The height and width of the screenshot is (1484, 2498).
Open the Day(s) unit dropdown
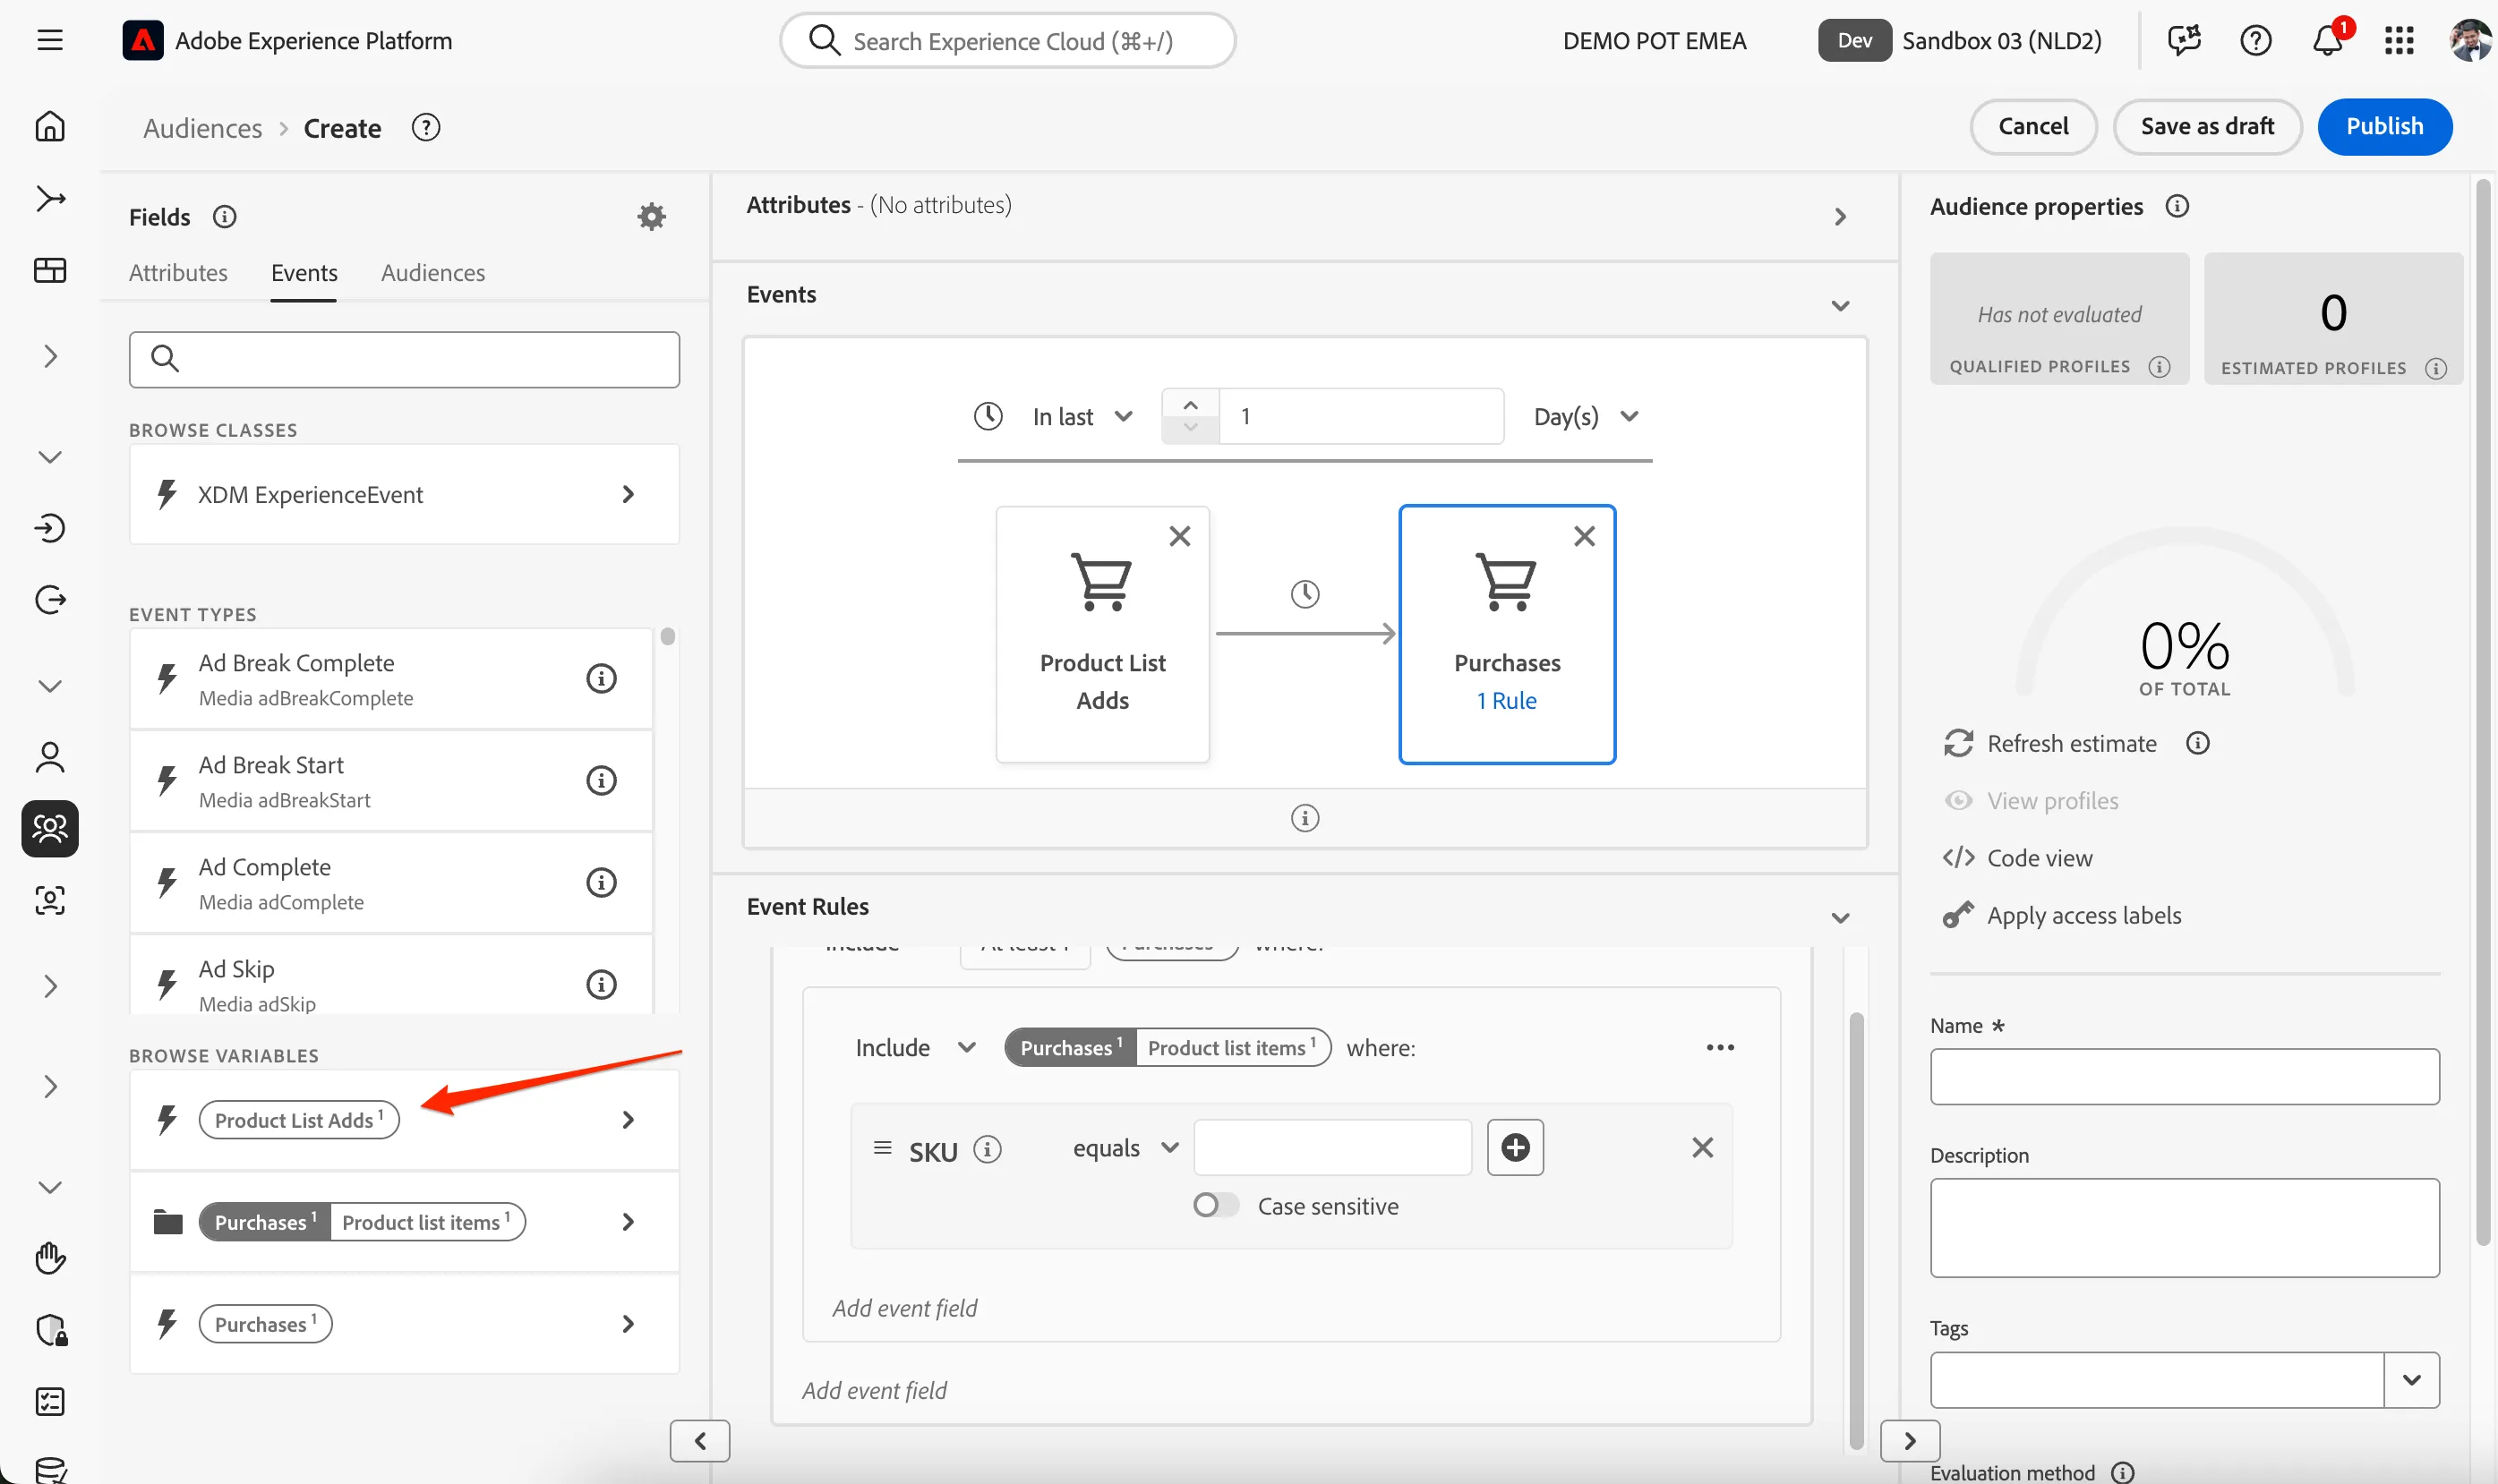1586,416
